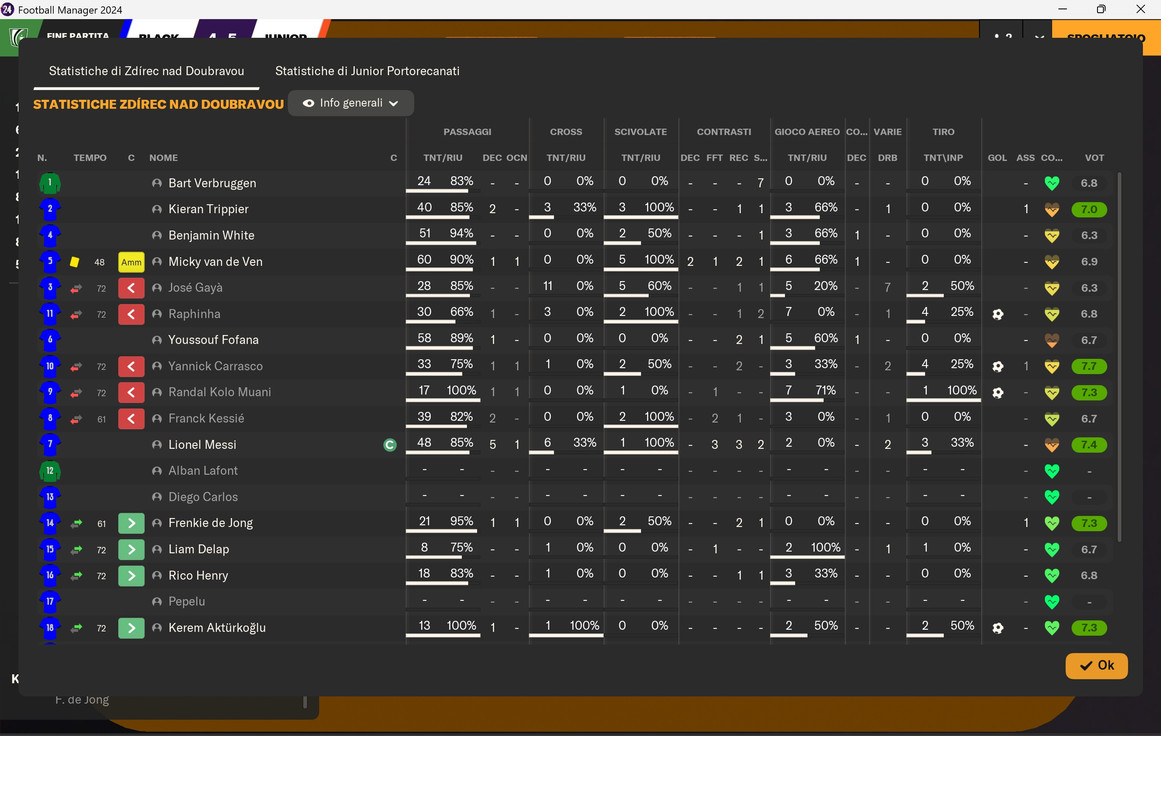This screenshot has width=1161, height=800.
Task: Open Youssouf Fofana's player name link
Action: (x=213, y=340)
